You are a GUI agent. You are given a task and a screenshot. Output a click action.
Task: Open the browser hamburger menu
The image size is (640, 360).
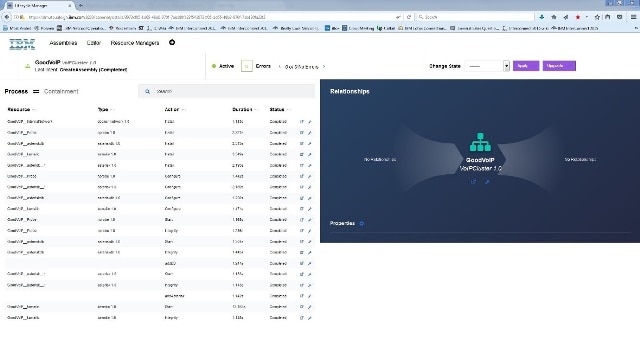point(633,17)
